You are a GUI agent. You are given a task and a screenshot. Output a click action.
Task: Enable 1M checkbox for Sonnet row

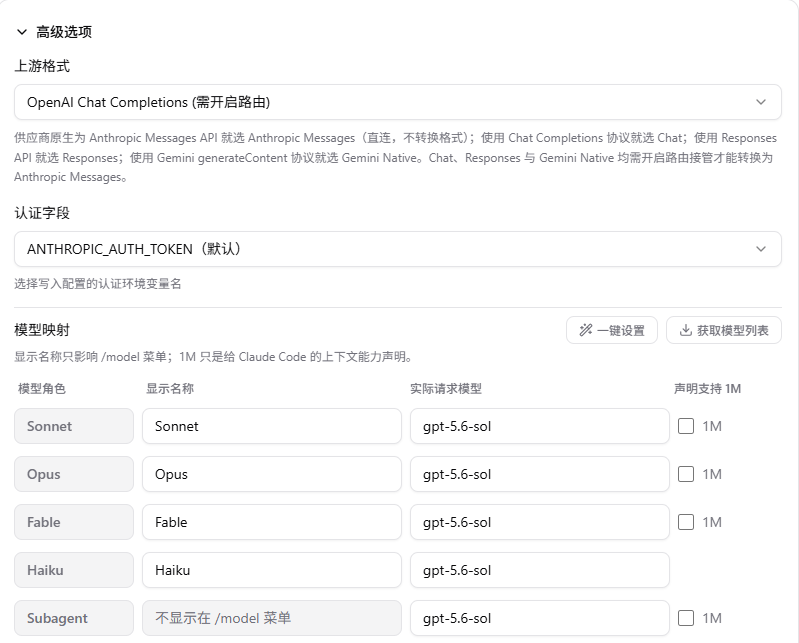click(x=686, y=426)
